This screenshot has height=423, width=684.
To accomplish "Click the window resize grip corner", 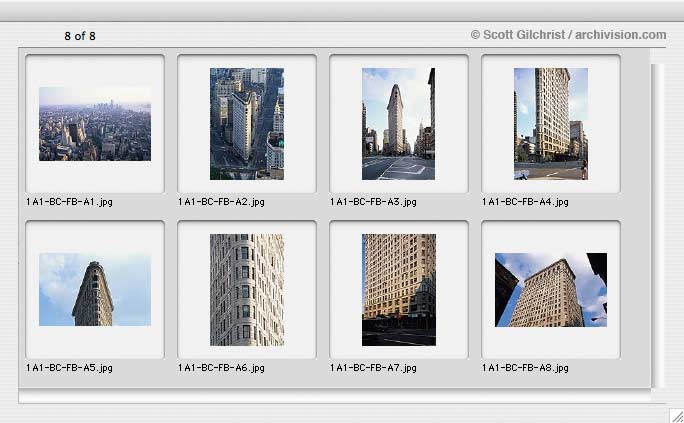I will 677,416.
